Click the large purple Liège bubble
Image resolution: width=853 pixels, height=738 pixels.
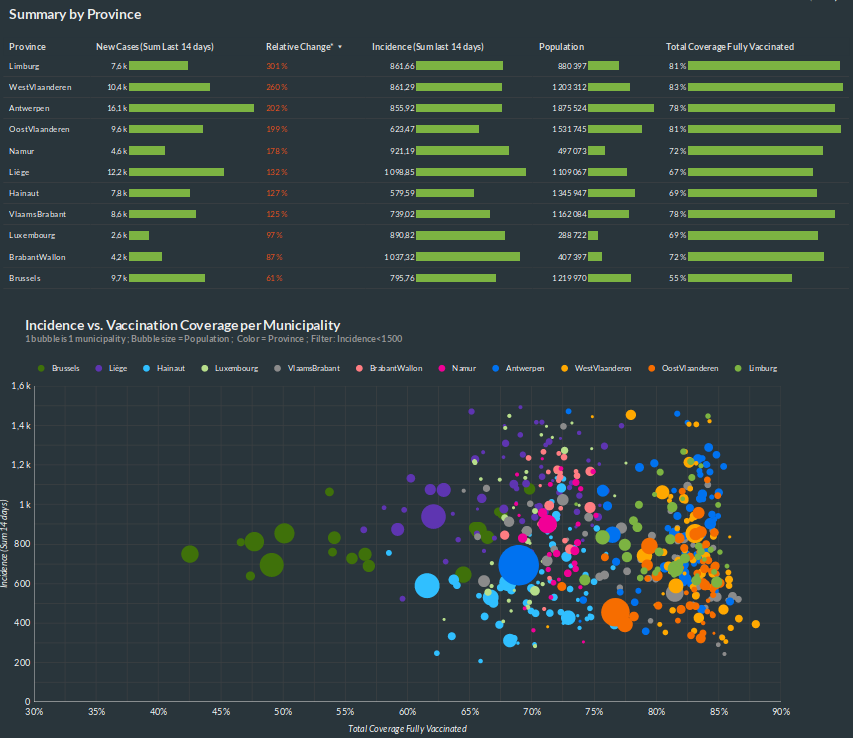pyautogui.click(x=433, y=516)
